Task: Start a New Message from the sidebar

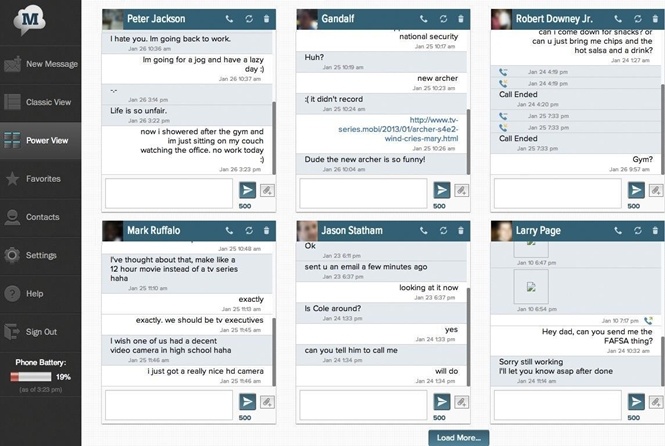Action: point(40,64)
